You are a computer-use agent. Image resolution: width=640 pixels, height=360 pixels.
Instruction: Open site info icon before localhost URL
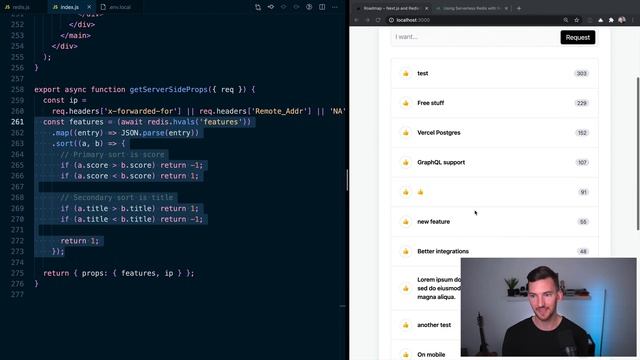click(x=391, y=20)
